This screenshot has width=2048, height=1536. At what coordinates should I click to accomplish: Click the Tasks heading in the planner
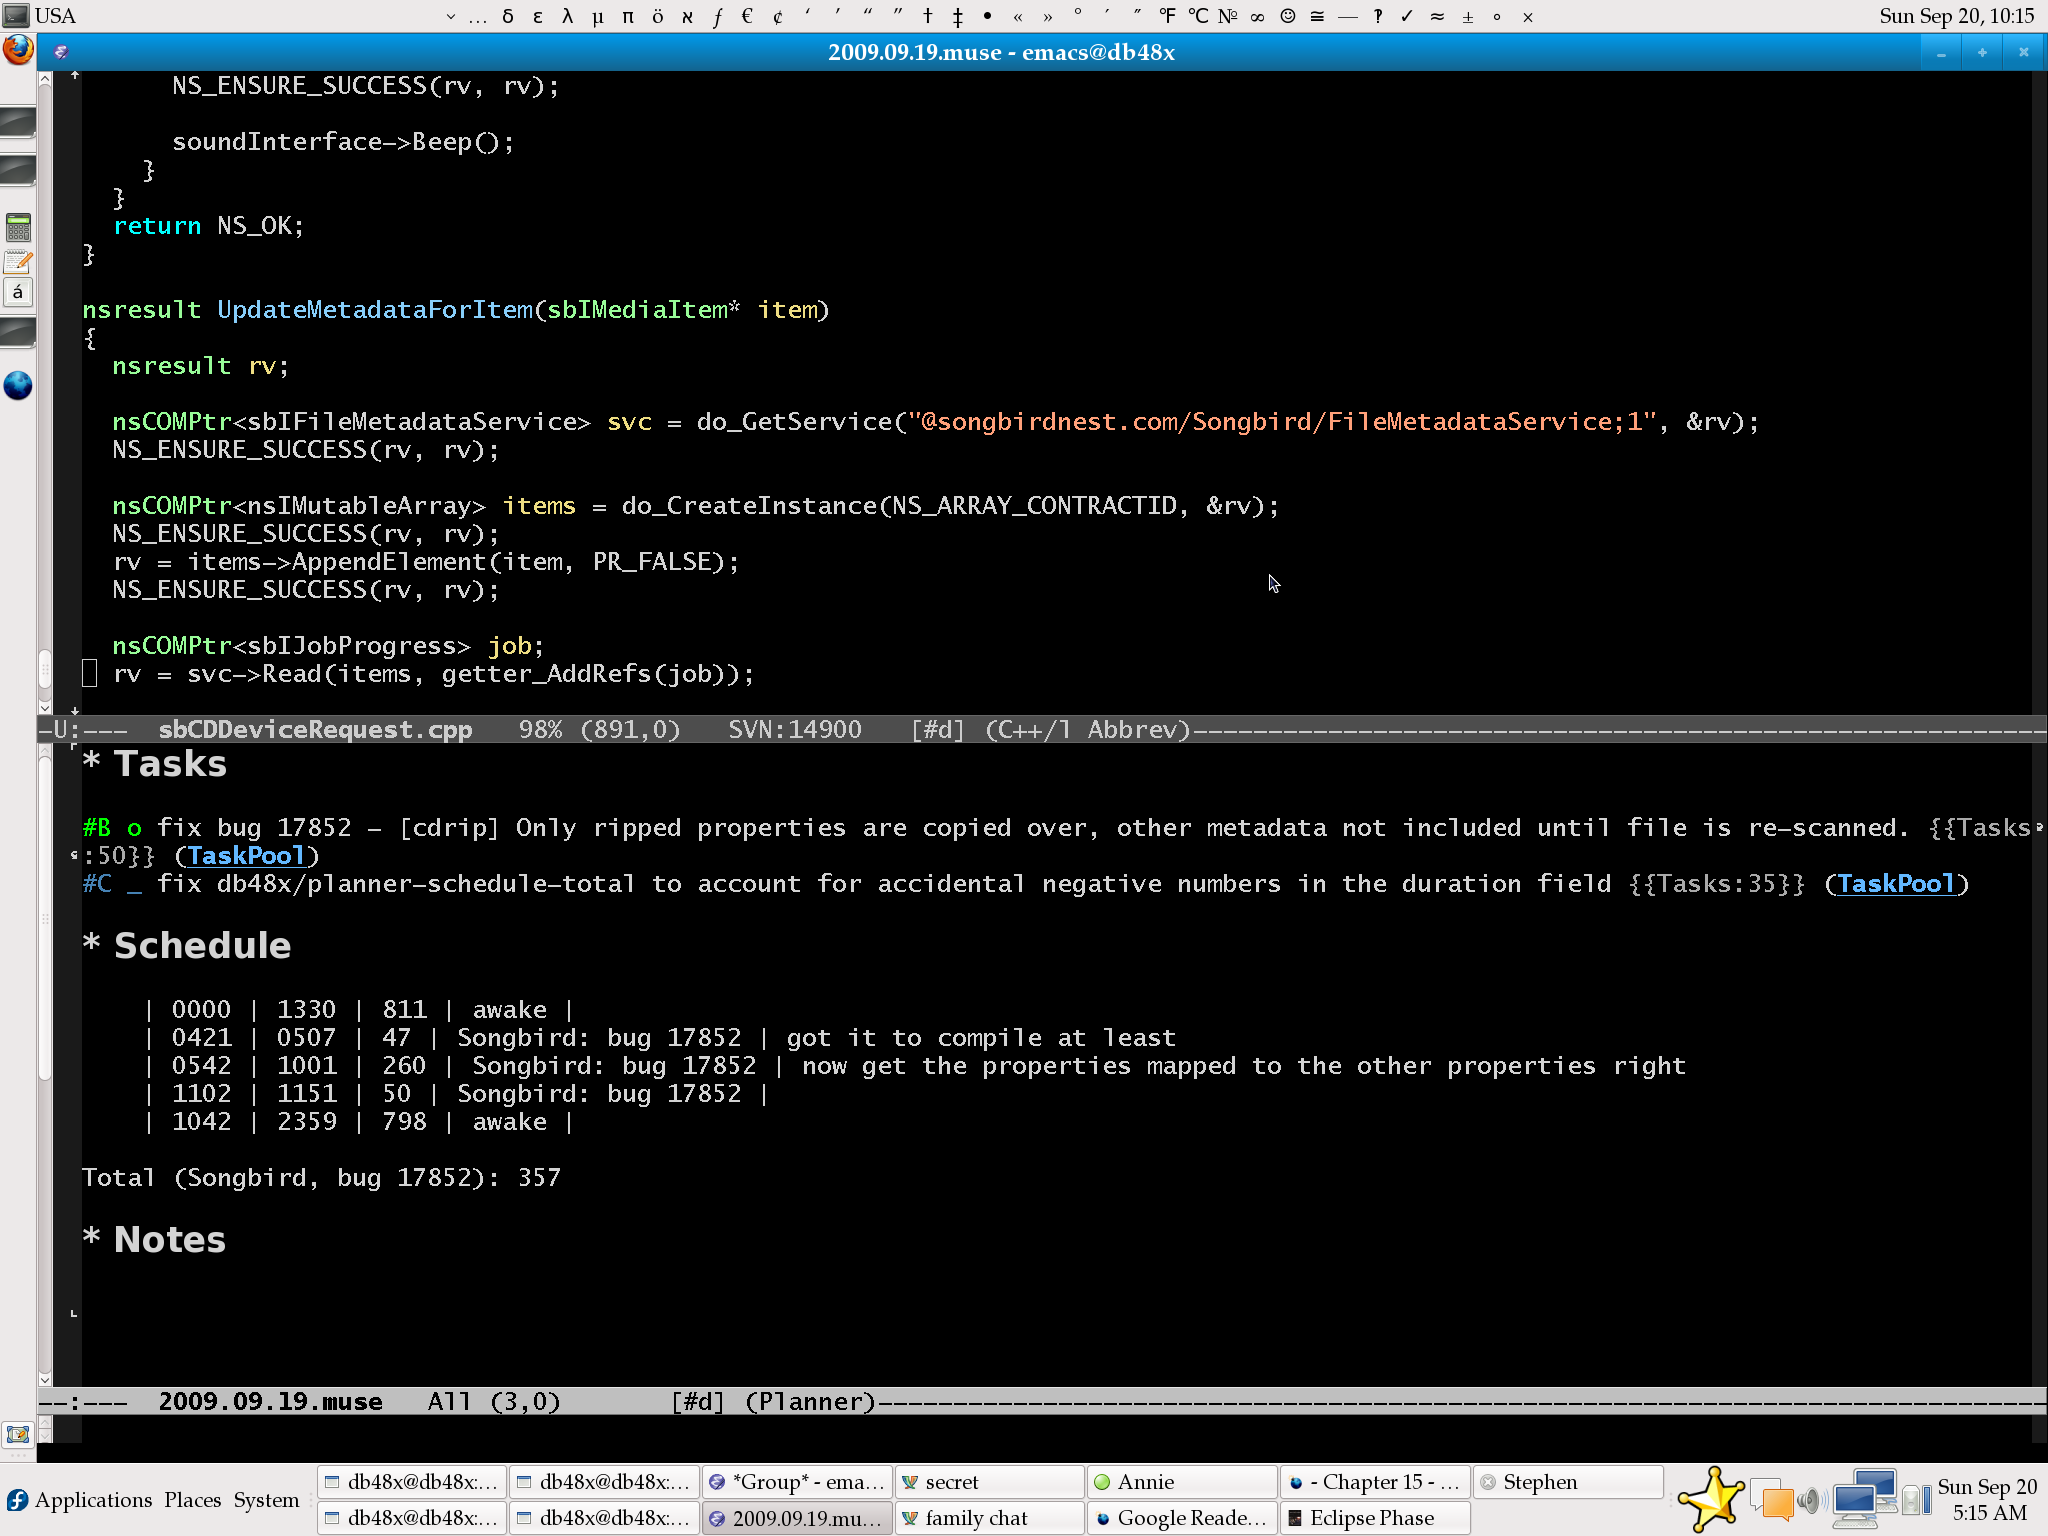tap(170, 764)
